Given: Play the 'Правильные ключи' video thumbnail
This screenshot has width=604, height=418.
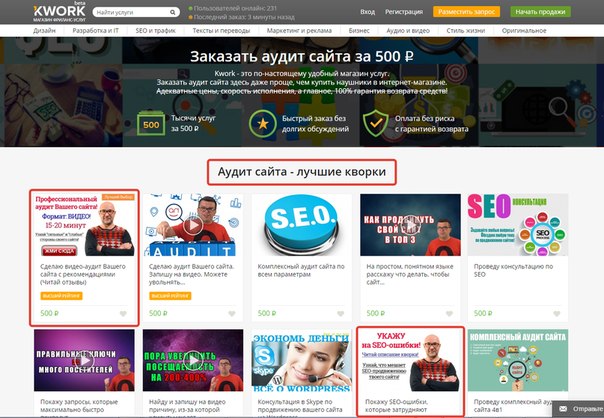Looking at the screenshot, I should [x=84, y=360].
